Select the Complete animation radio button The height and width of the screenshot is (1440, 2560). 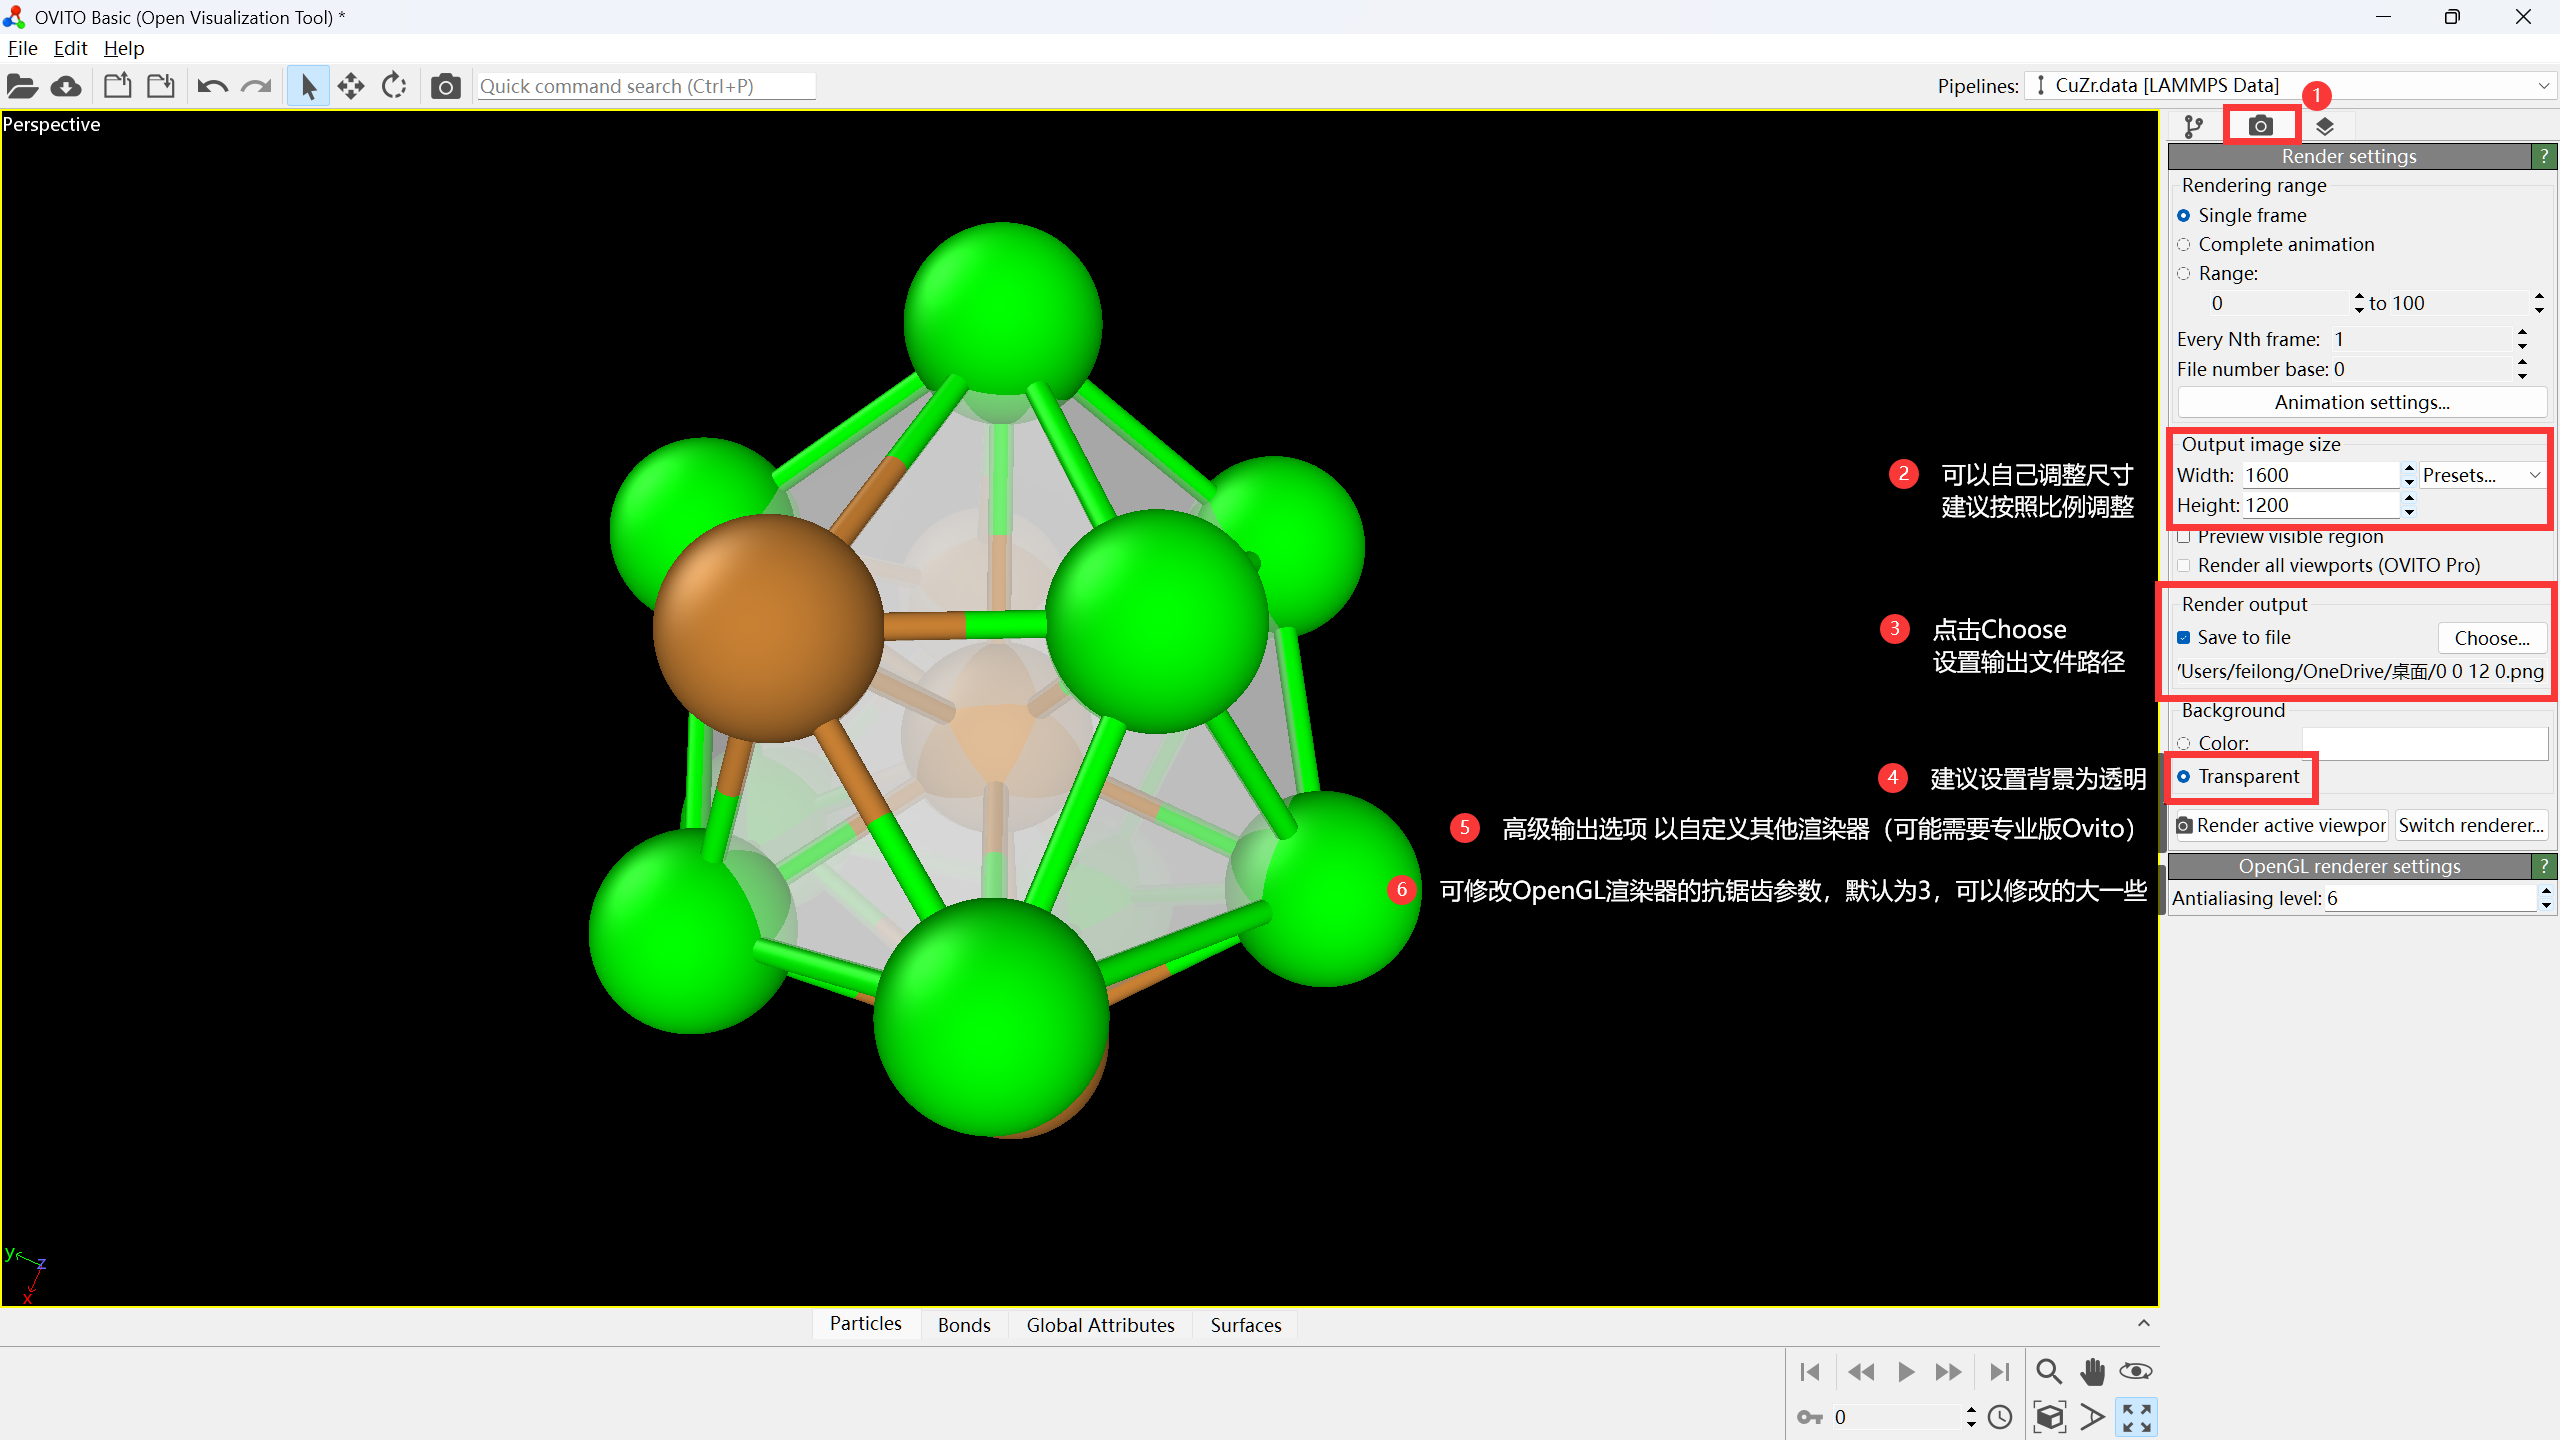tap(2184, 245)
